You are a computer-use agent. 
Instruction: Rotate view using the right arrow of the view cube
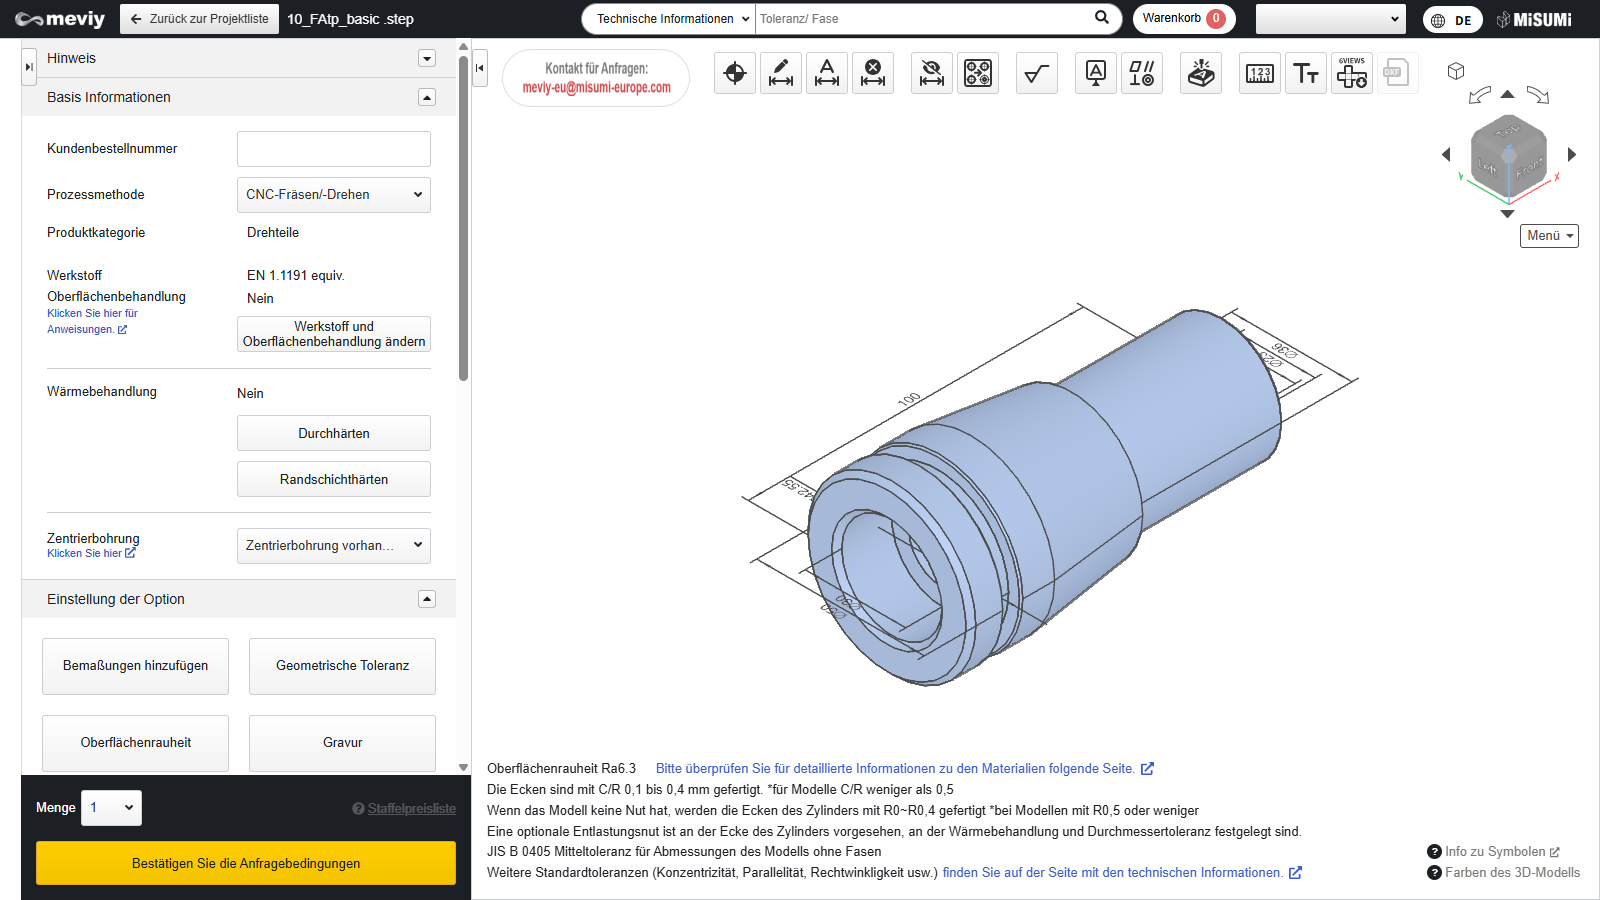(1572, 154)
